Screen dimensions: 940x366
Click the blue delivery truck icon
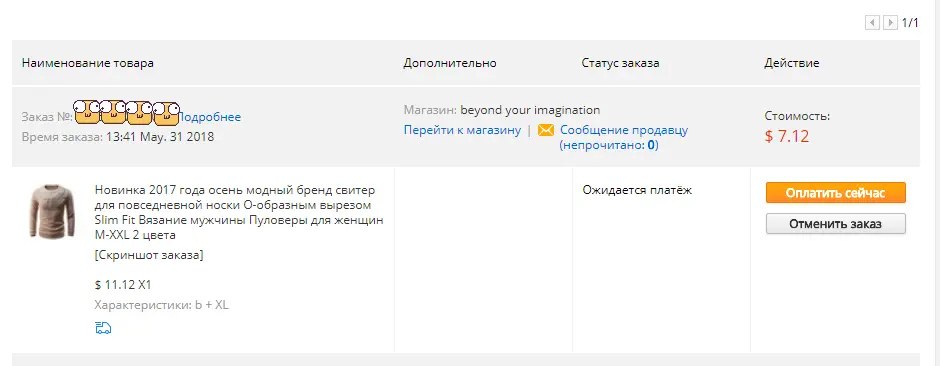point(103,328)
